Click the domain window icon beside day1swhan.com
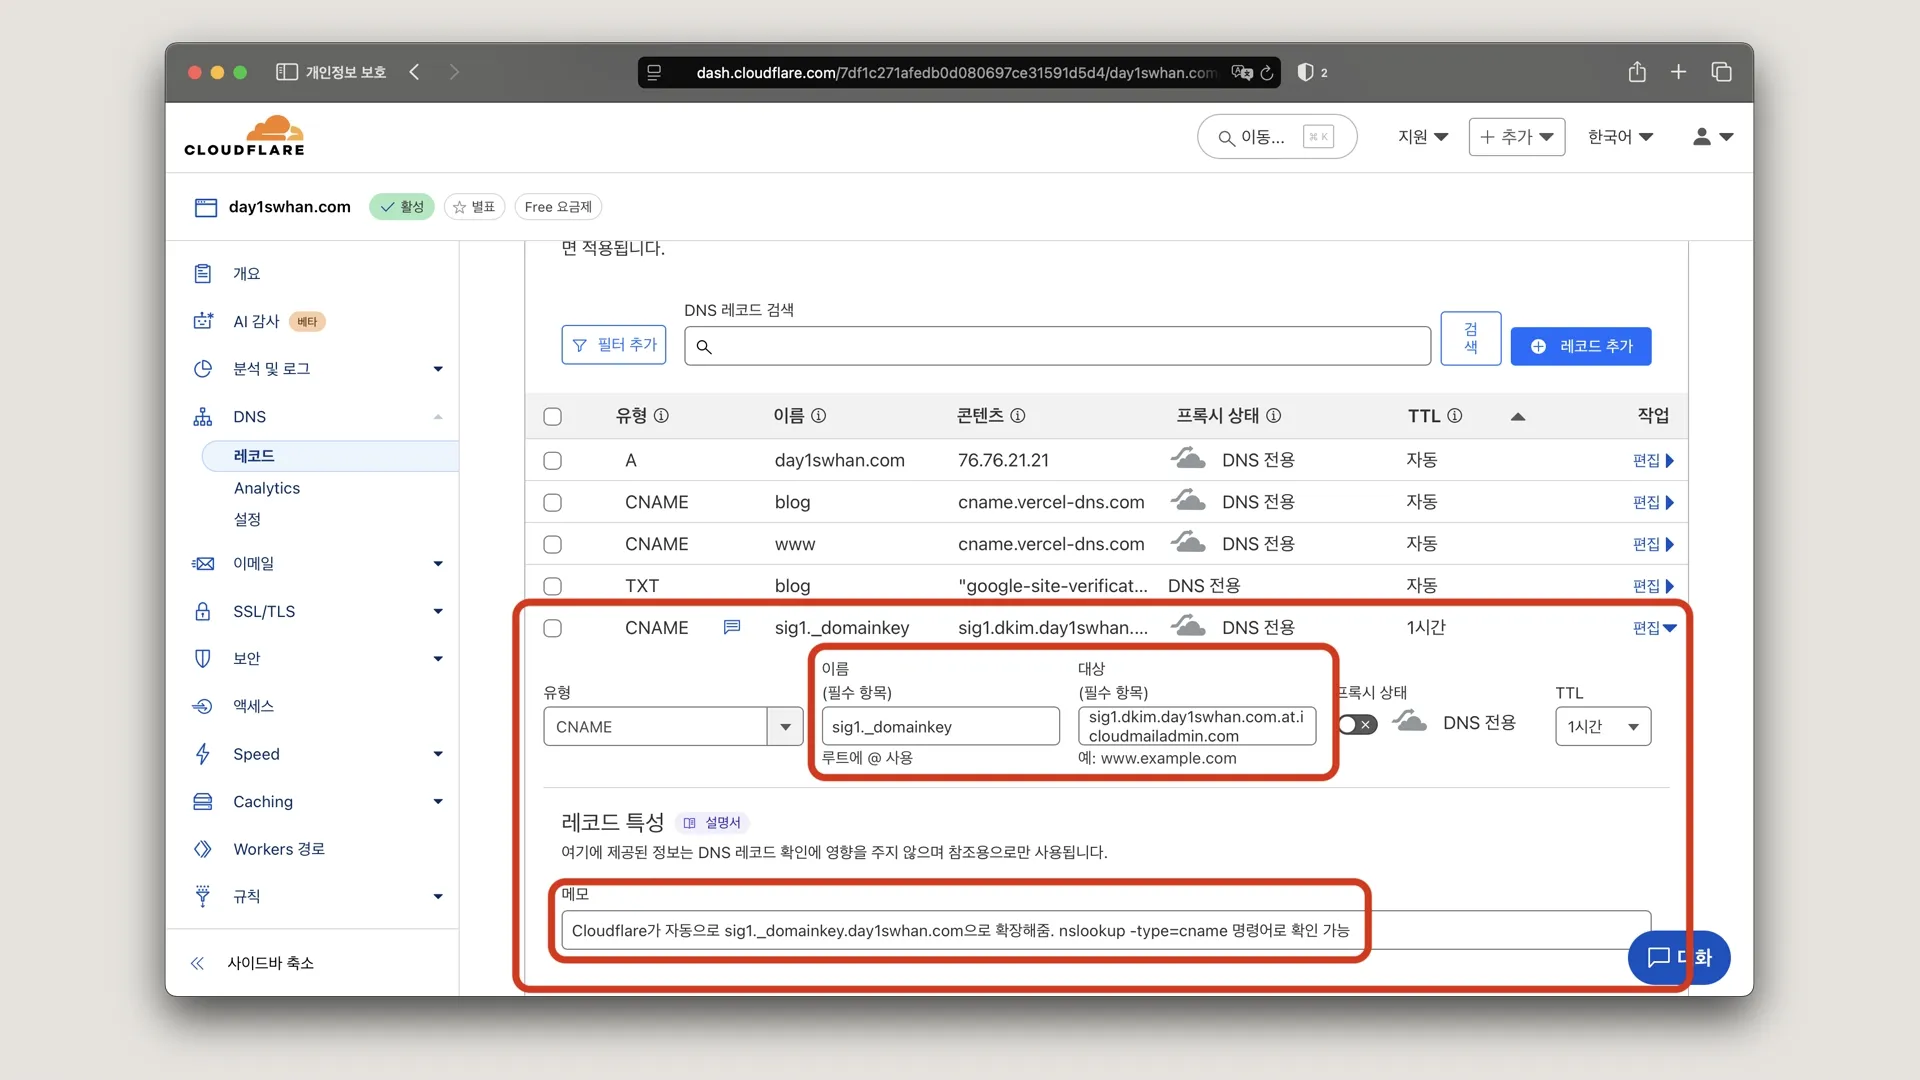 click(x=206, y=207)
